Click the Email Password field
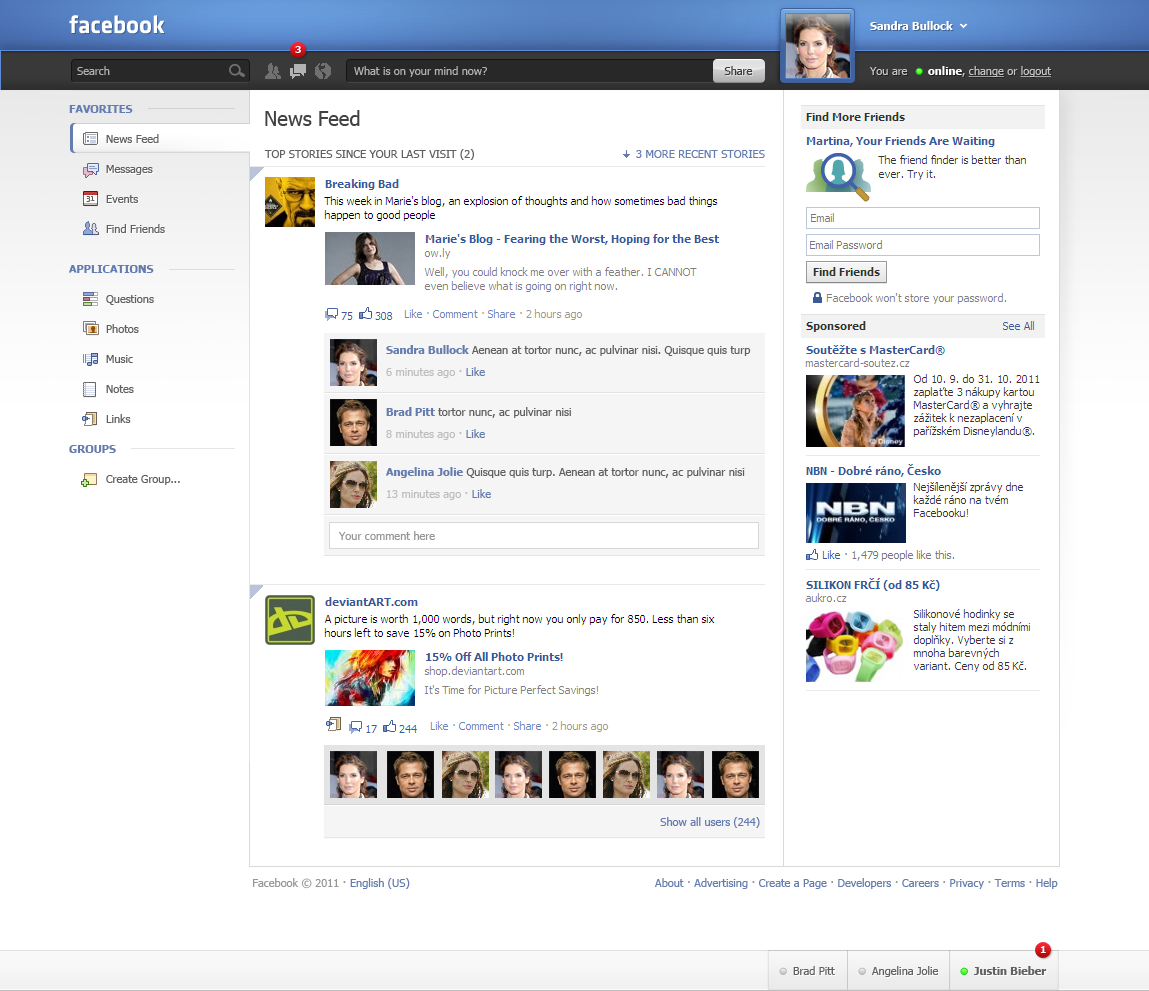1149x991 pixels. tap(923, 245)
